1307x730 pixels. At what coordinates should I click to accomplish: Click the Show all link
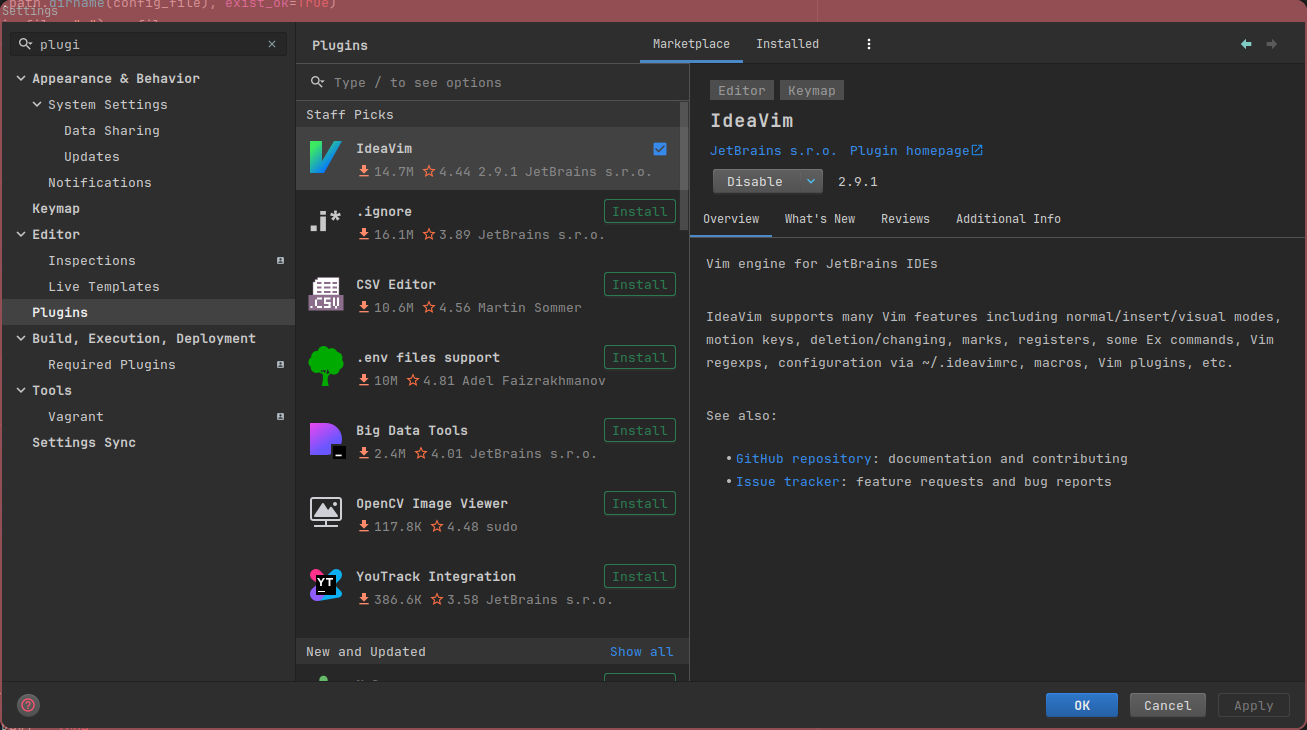[x=642, y=651]
